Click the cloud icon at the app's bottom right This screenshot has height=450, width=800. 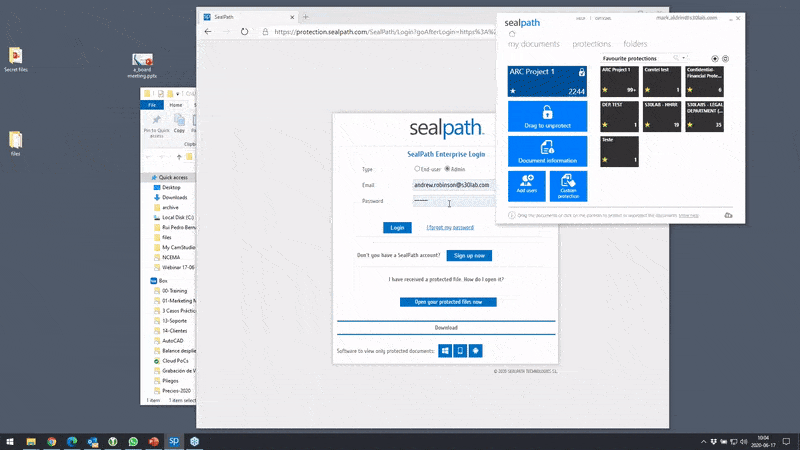(x=728, y=215)
